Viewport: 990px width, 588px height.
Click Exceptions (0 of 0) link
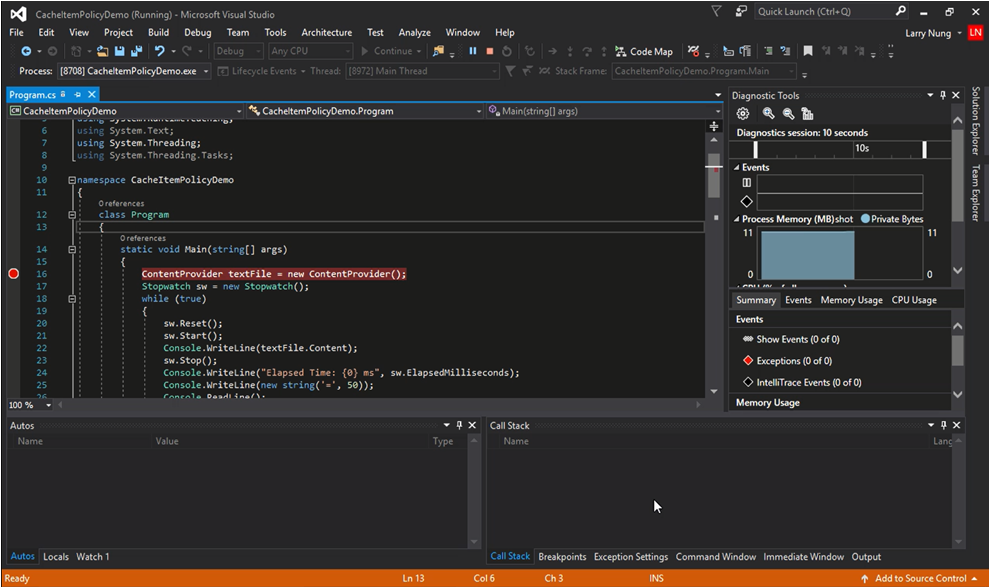(x=794, y=361)
